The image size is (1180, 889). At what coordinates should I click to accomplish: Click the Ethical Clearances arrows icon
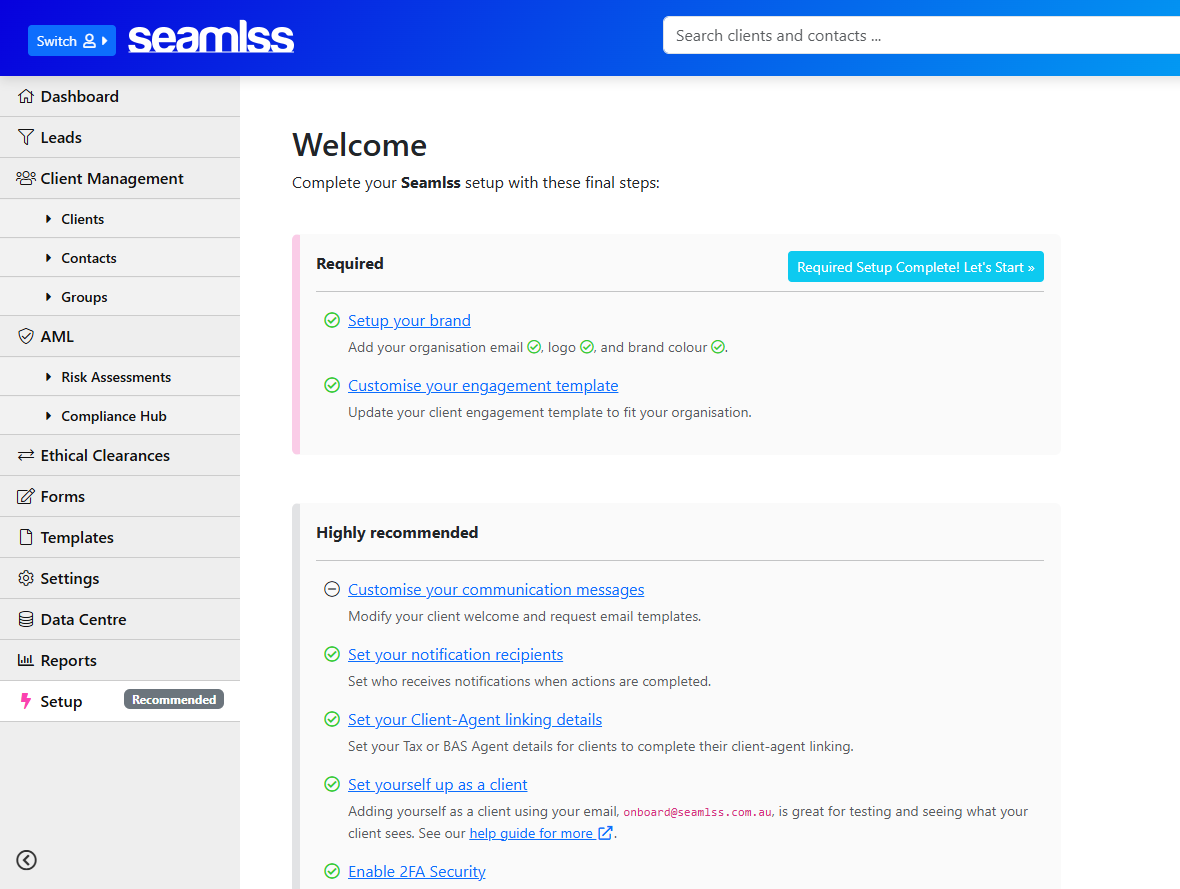click(26, 455)
